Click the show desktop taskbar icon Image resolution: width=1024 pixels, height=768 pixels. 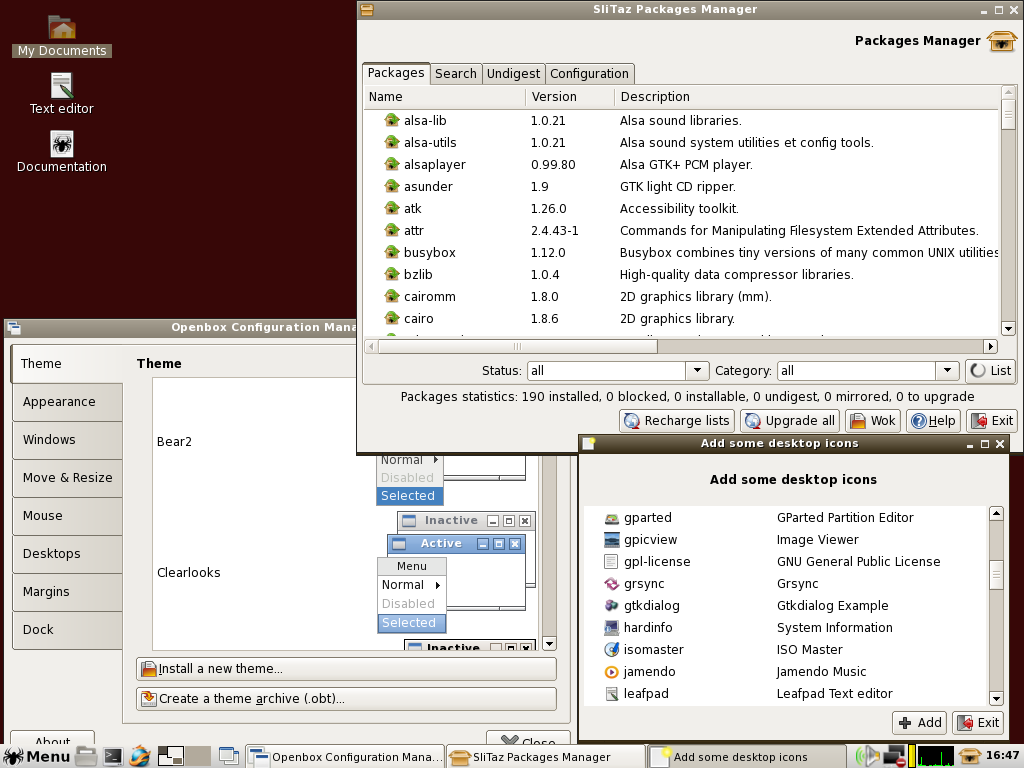(x=229, y=756)
